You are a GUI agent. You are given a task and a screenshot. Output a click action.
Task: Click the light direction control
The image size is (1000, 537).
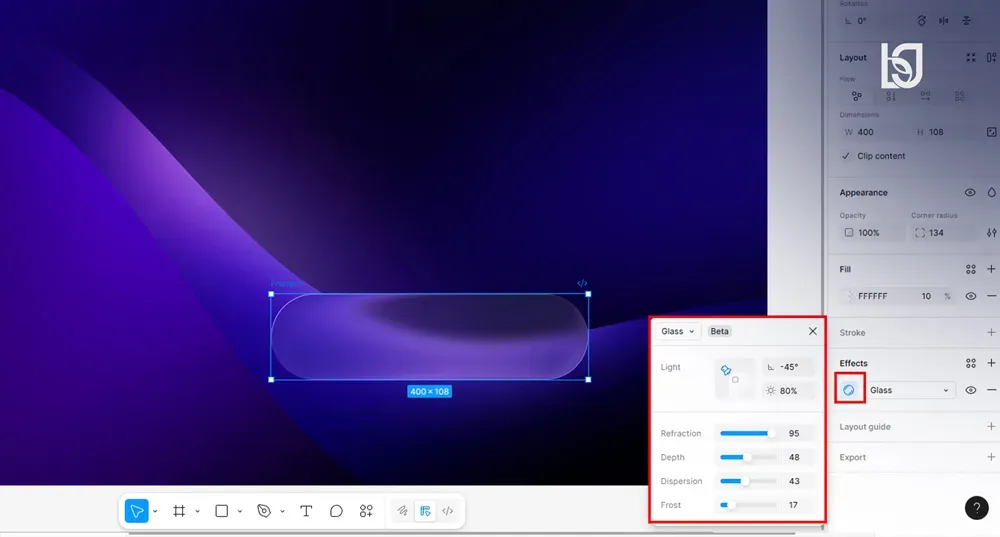point(735,379)
